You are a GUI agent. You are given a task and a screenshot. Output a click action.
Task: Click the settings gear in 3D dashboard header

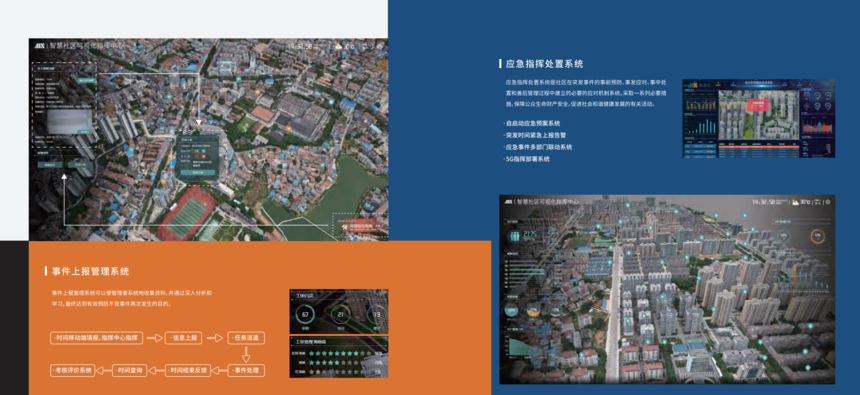click(828, 202)
